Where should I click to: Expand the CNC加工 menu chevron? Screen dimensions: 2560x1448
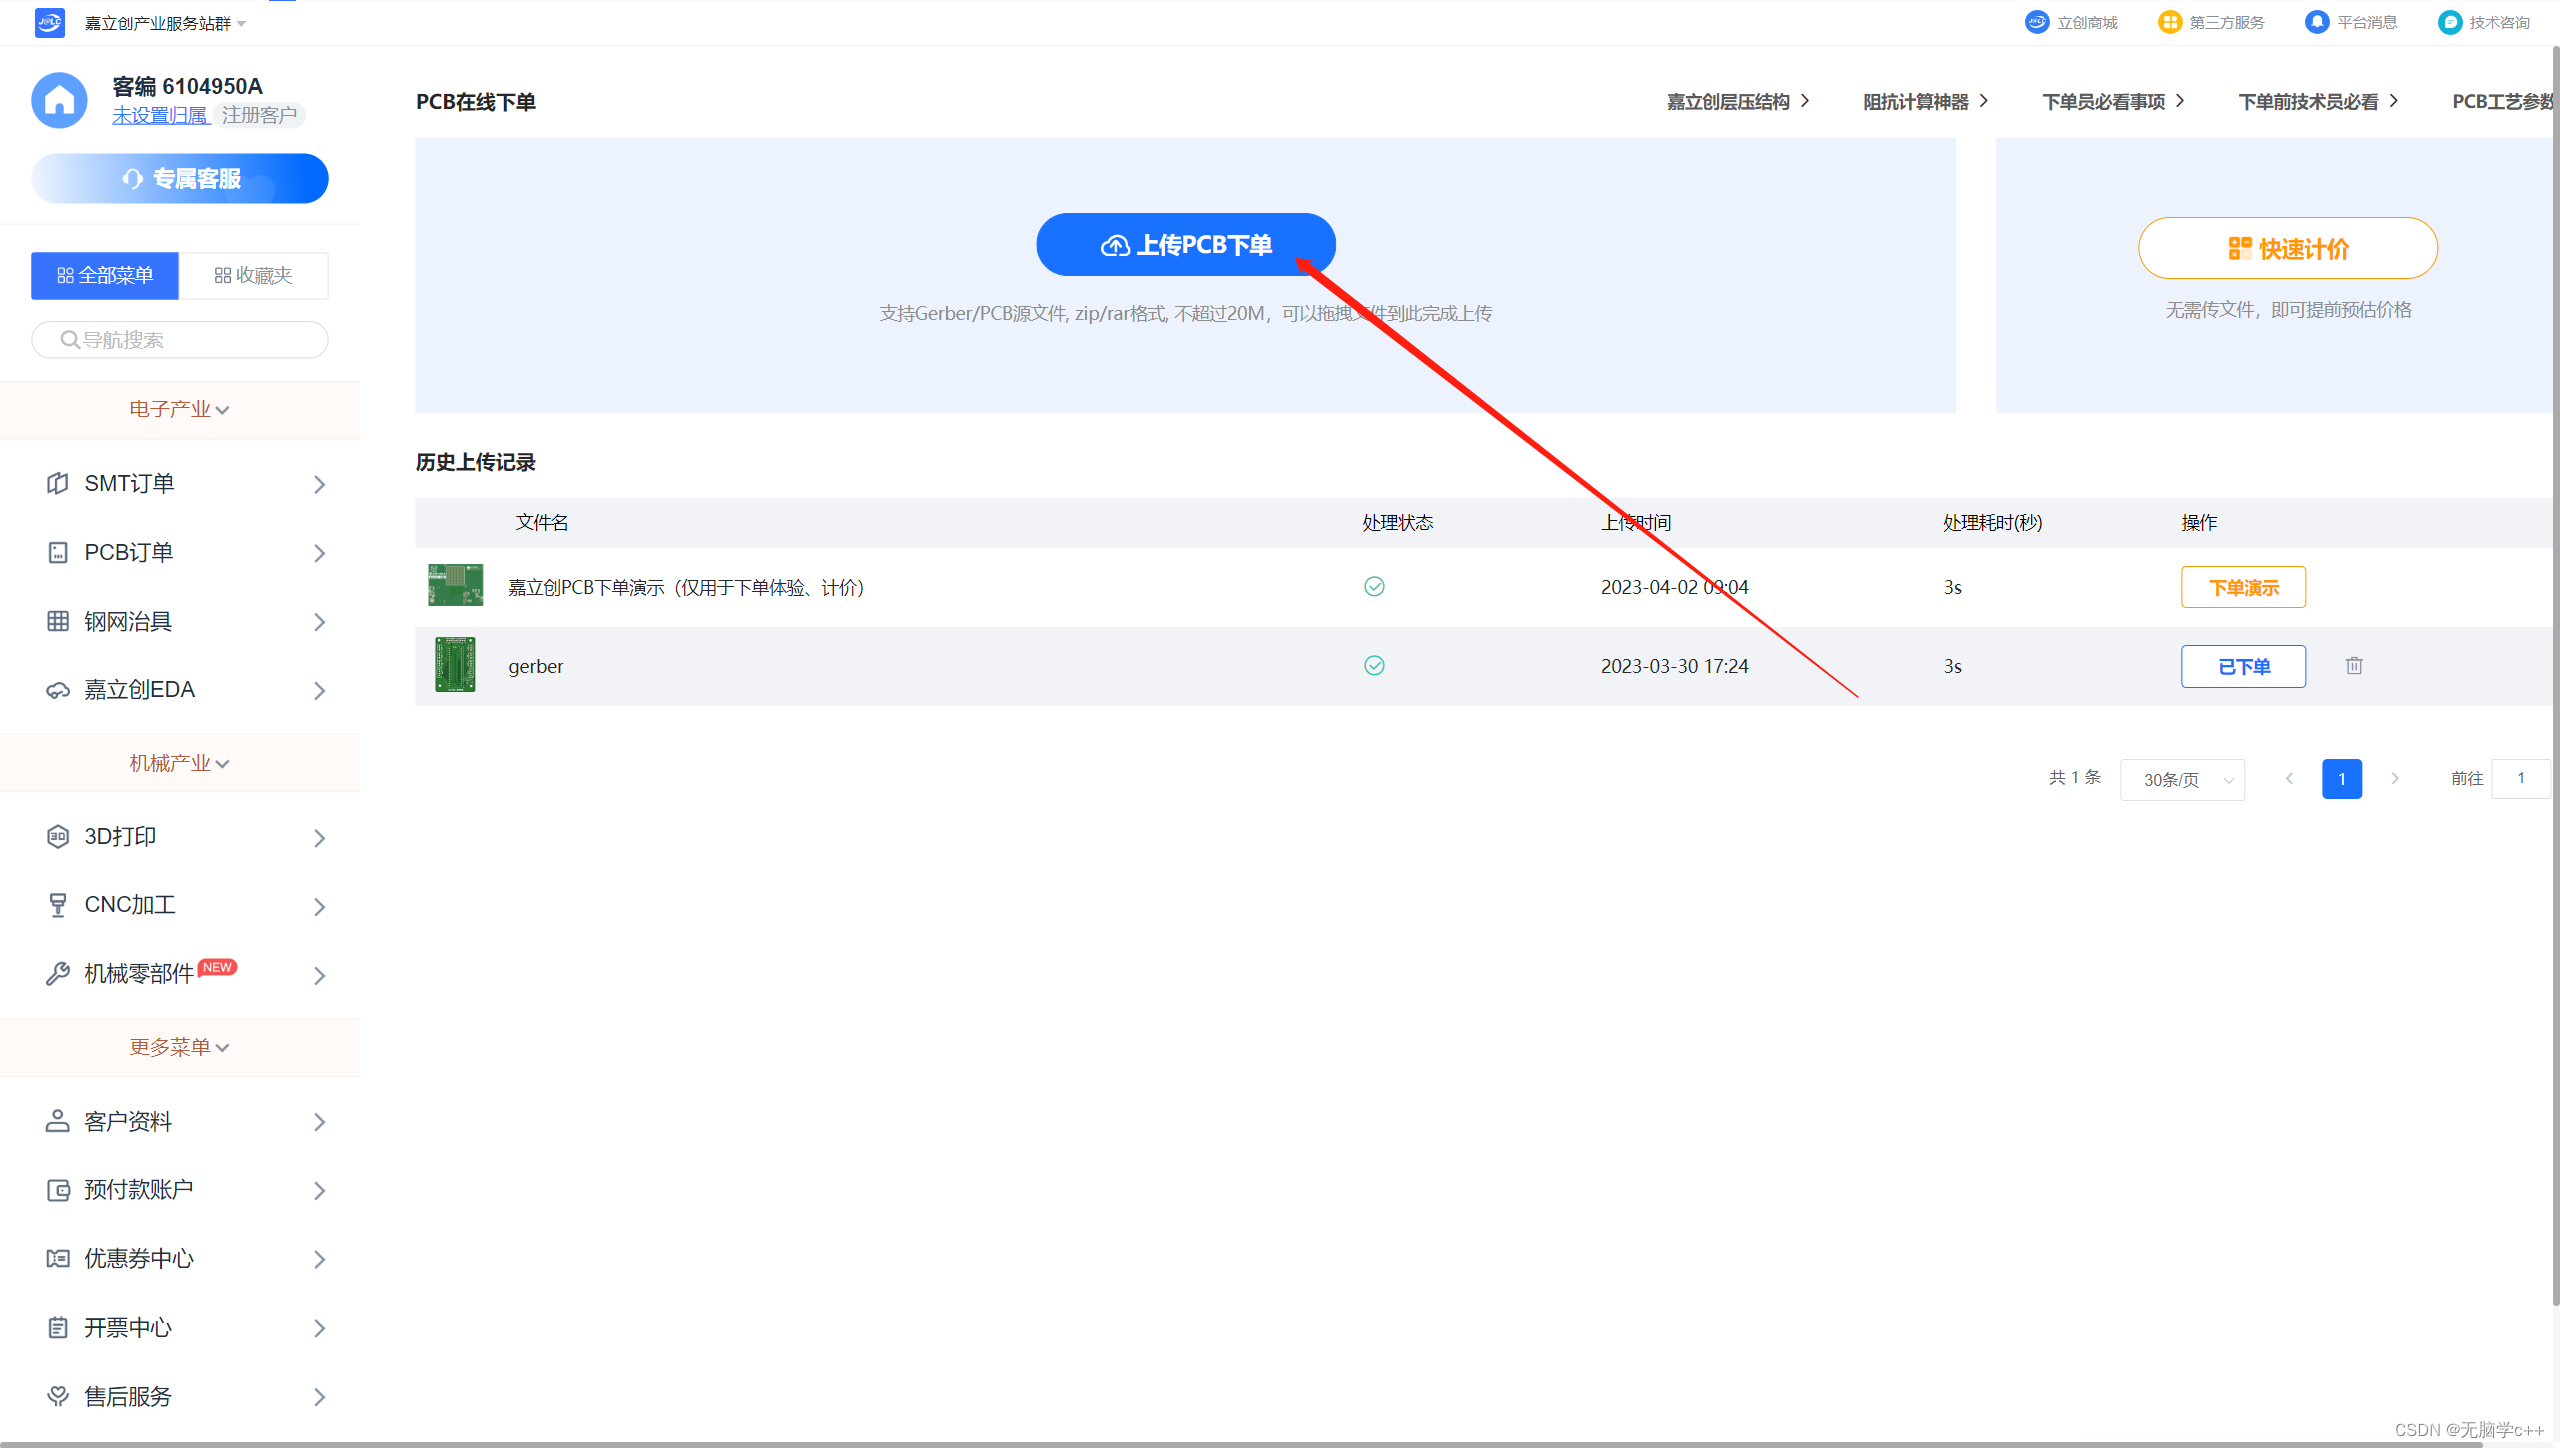tap(319, 907)
